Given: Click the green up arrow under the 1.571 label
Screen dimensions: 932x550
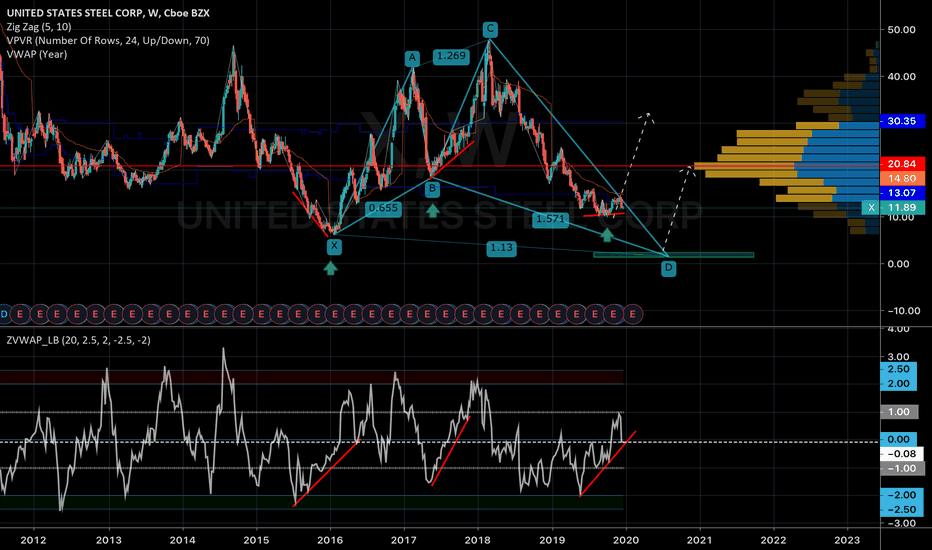Looking at the screenshot, I should [x=606, y=235].
